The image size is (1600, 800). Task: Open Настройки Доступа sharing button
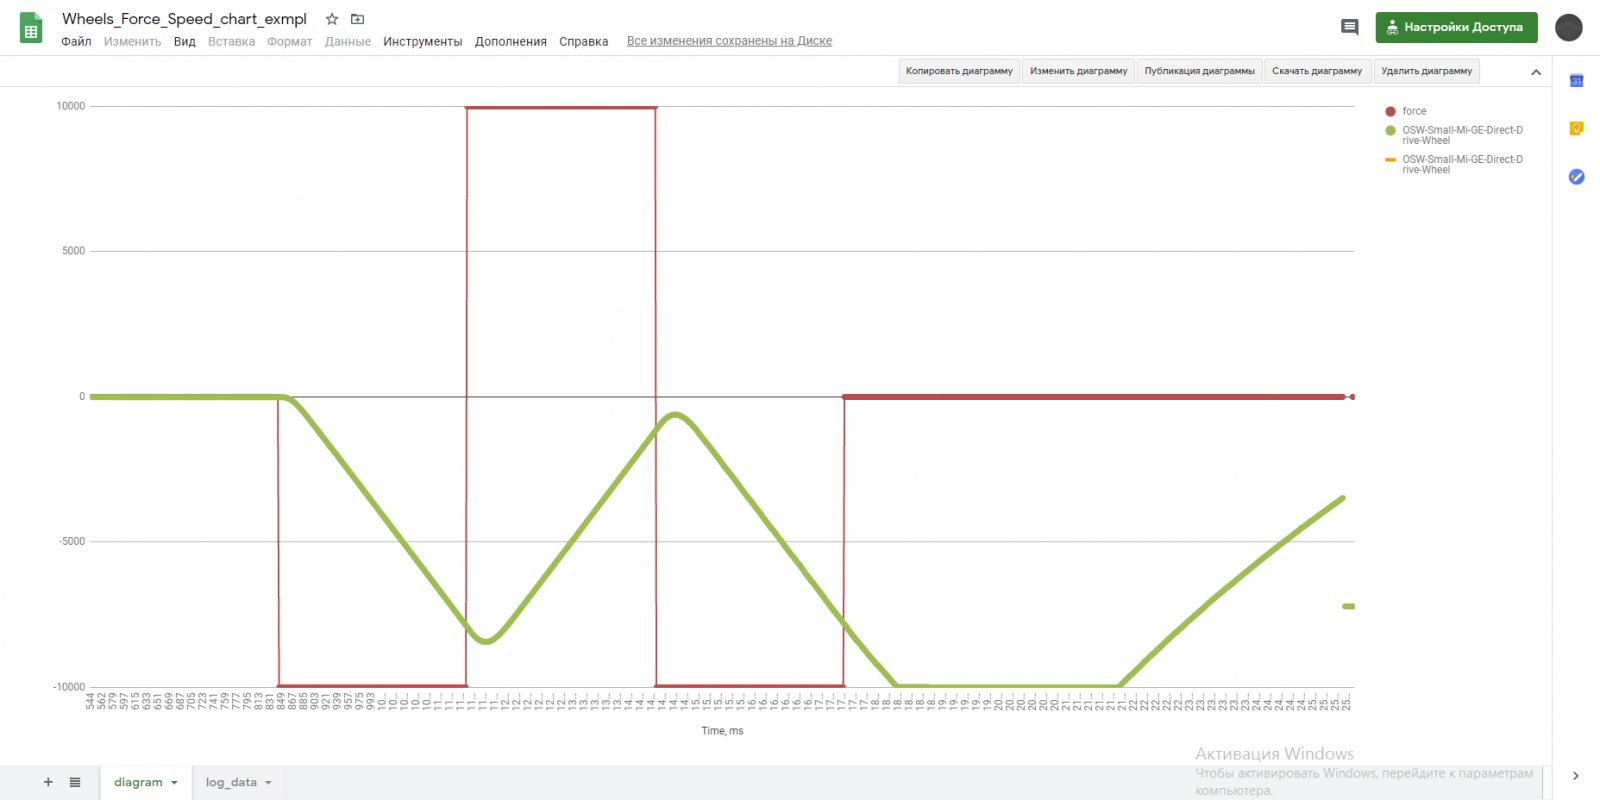[1456, 27]
